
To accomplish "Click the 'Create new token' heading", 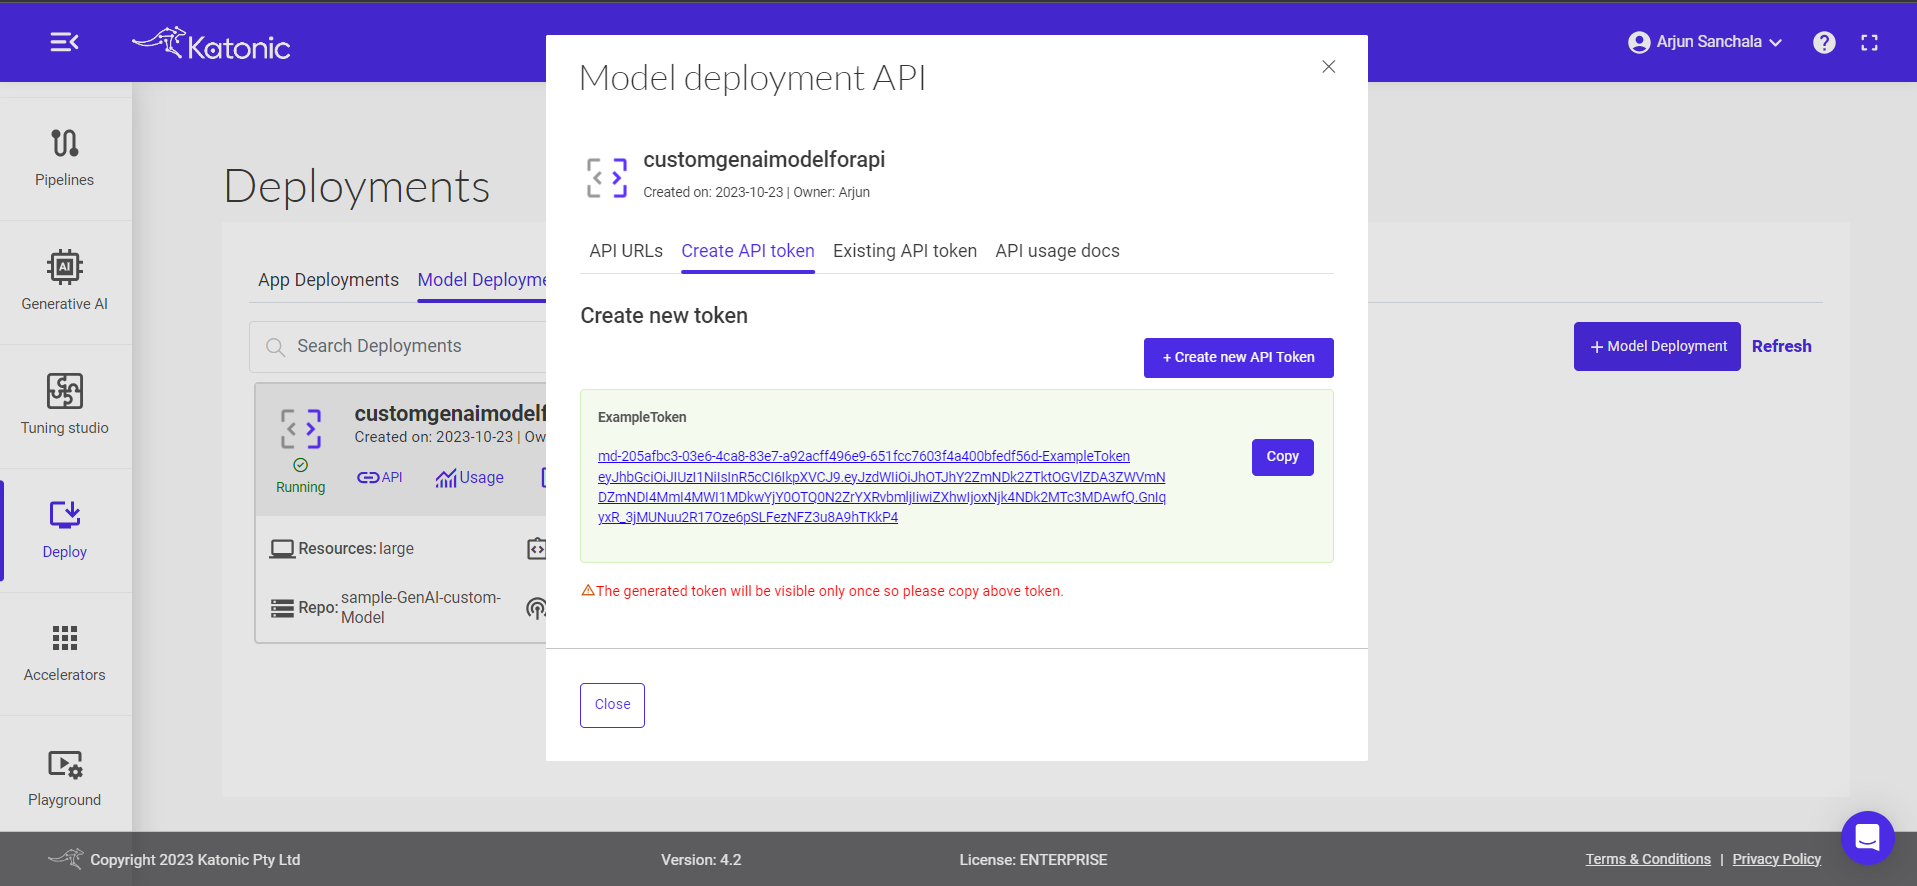I will (664, 316).
